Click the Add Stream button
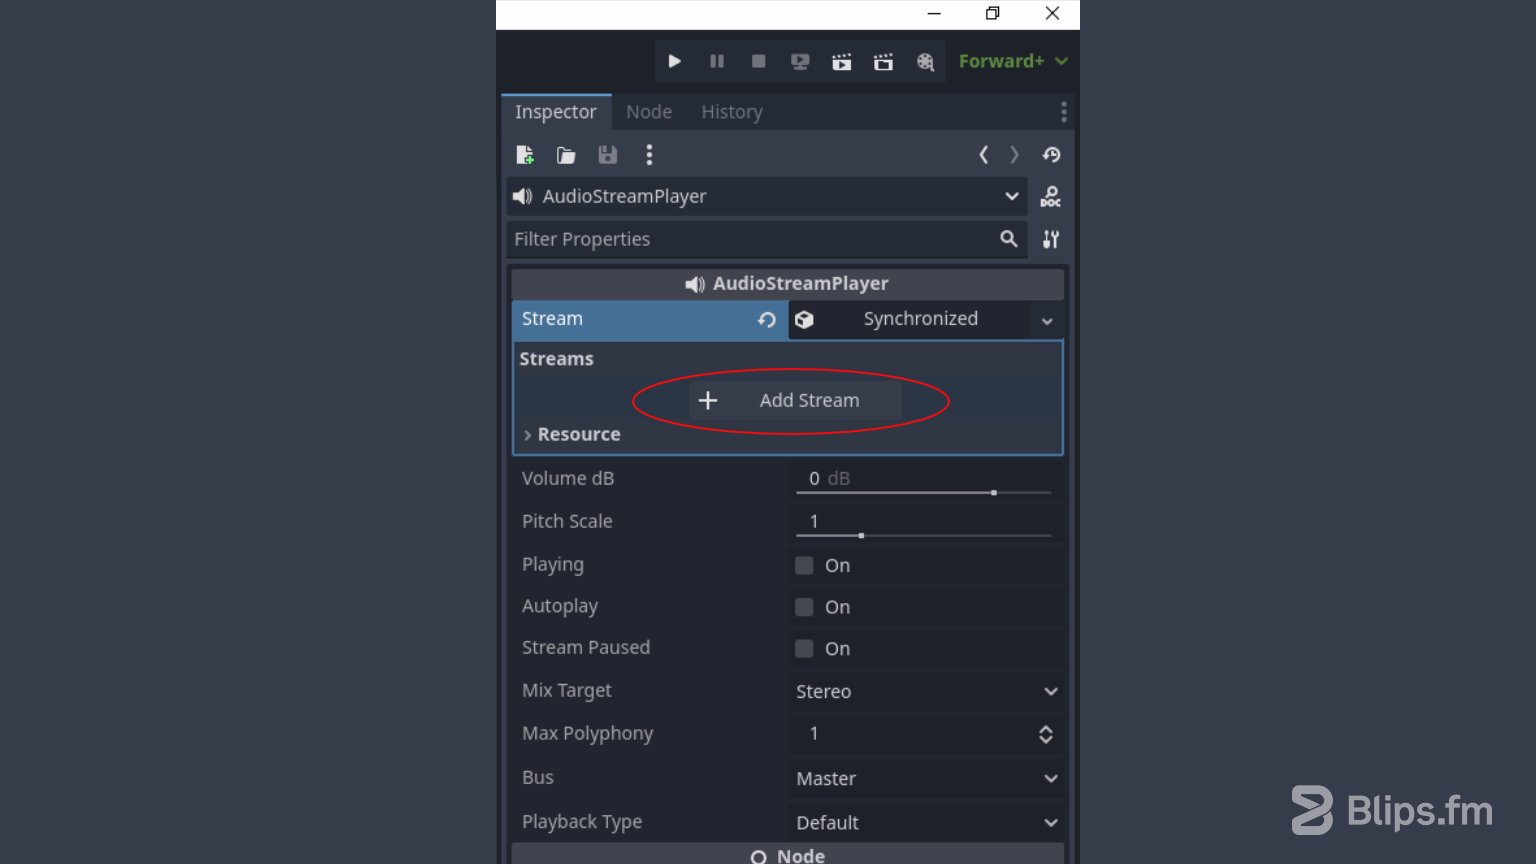 (796, 400)
